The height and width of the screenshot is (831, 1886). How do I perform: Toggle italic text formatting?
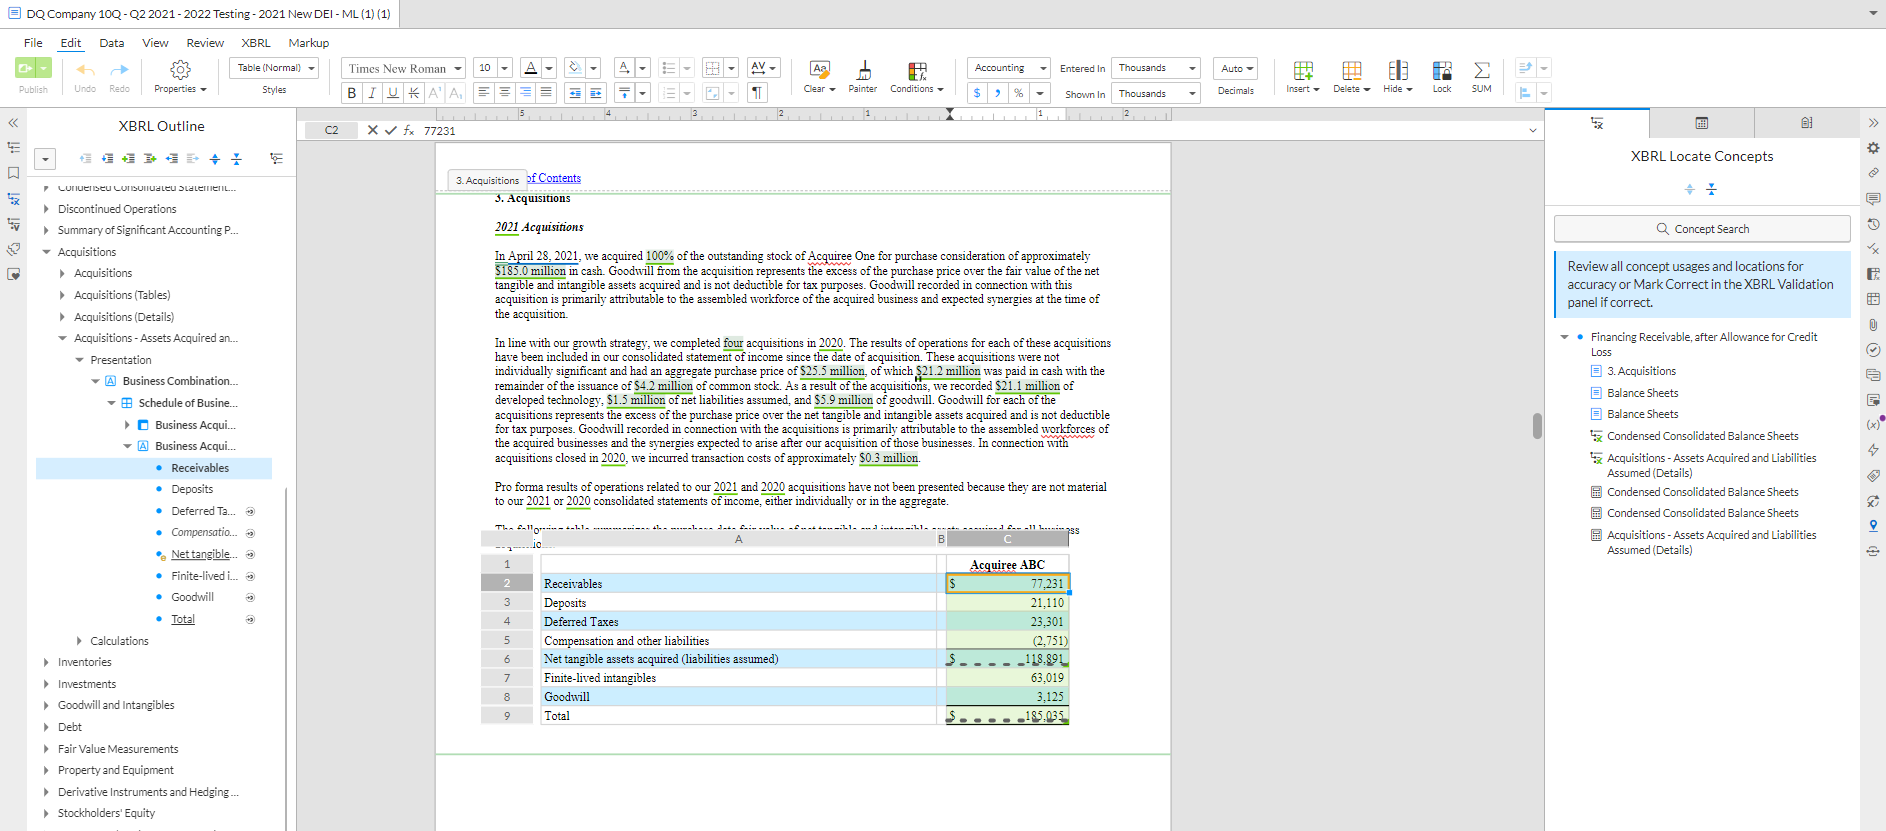pos(372,93)
